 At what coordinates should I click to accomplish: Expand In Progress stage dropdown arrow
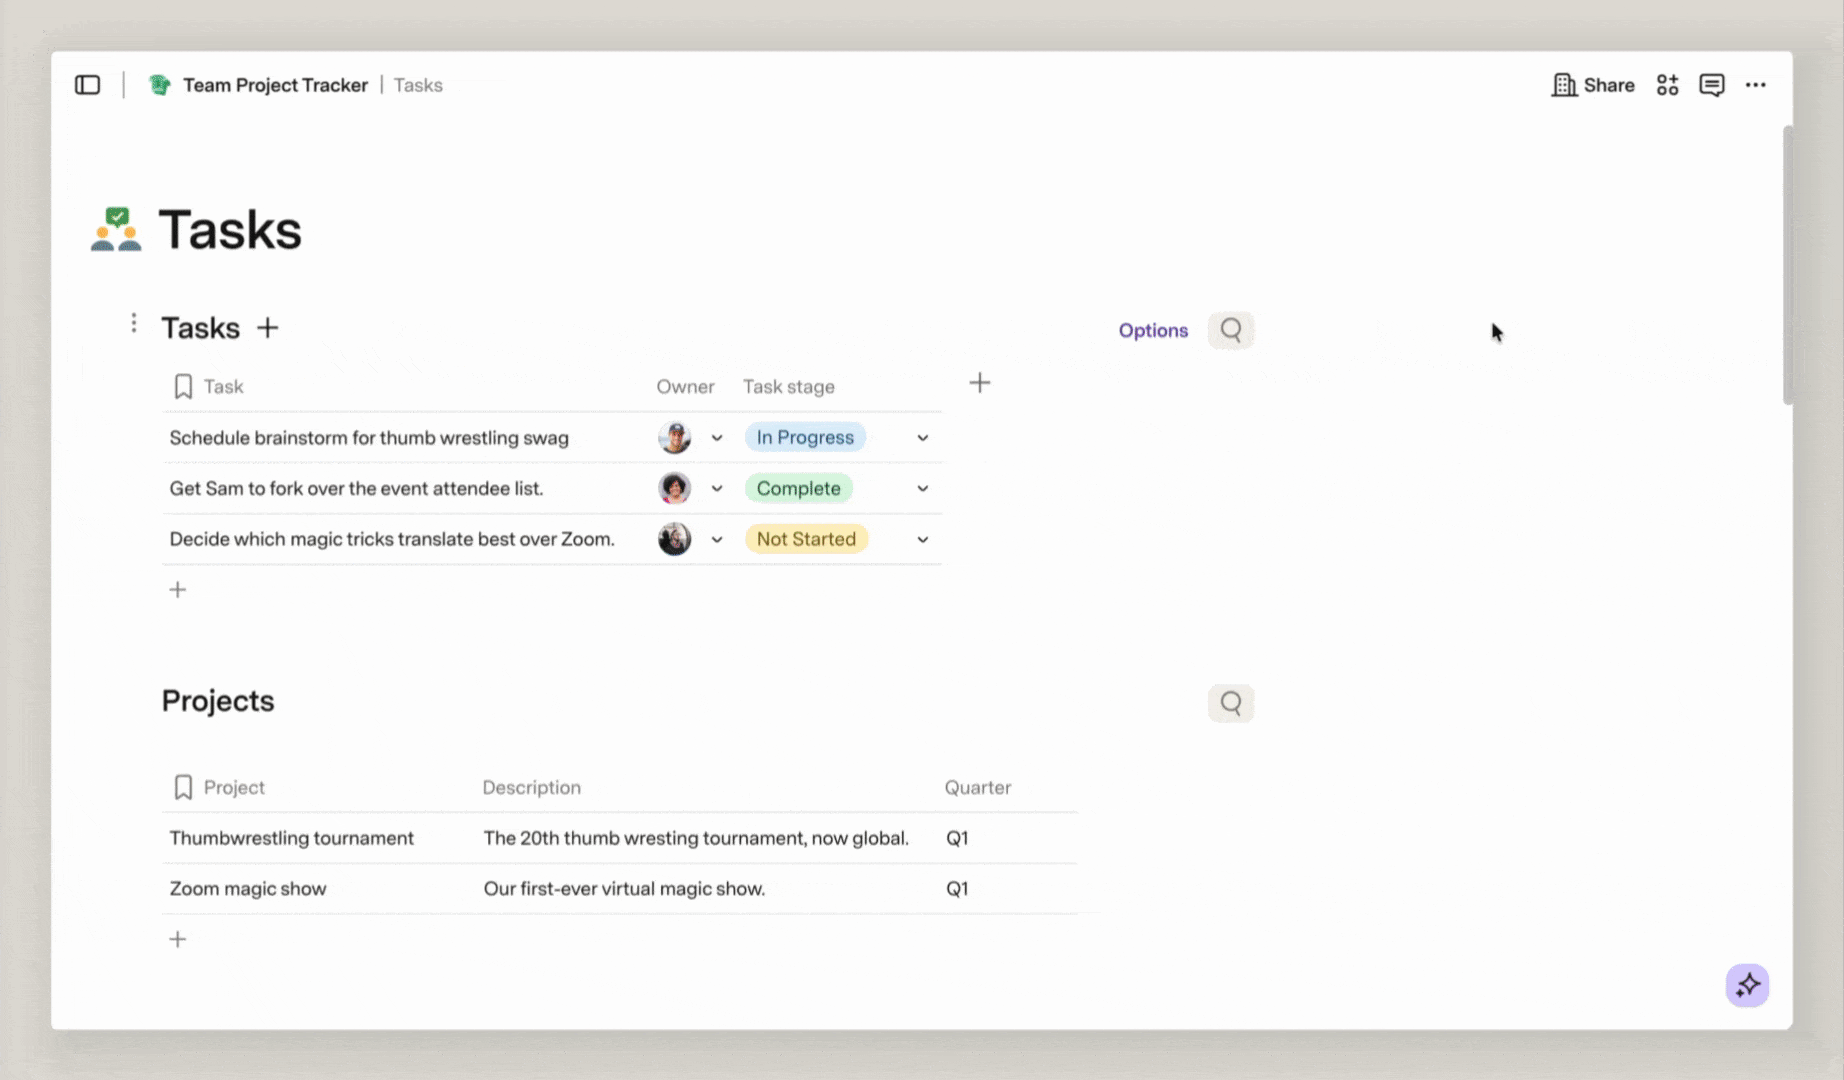pos(923,438)
